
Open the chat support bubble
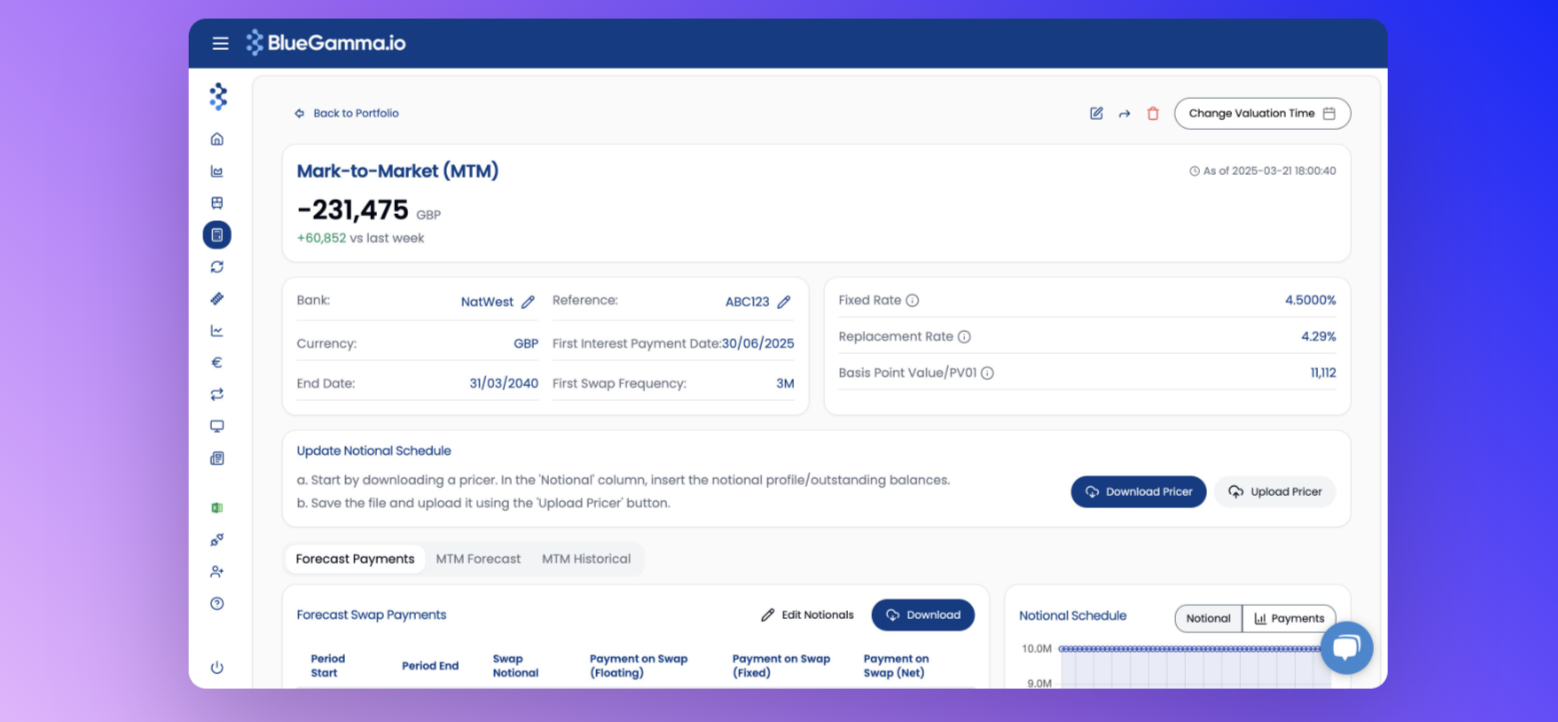1346,648
